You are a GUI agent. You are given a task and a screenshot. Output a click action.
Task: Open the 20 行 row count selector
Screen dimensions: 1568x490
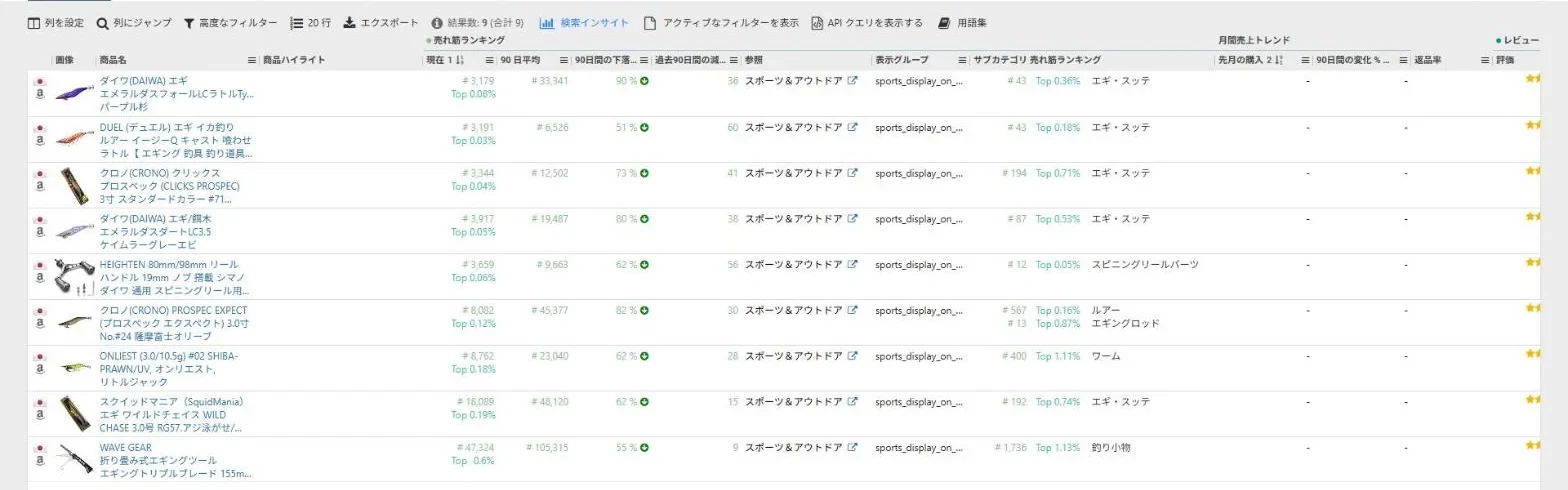(311, 23)
